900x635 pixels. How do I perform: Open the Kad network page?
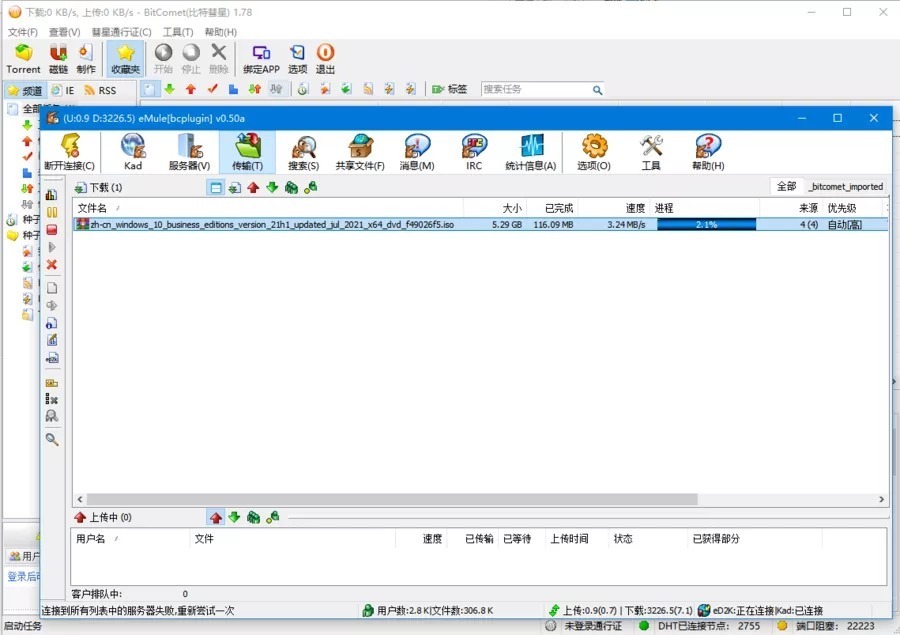[x=133, y=152]
